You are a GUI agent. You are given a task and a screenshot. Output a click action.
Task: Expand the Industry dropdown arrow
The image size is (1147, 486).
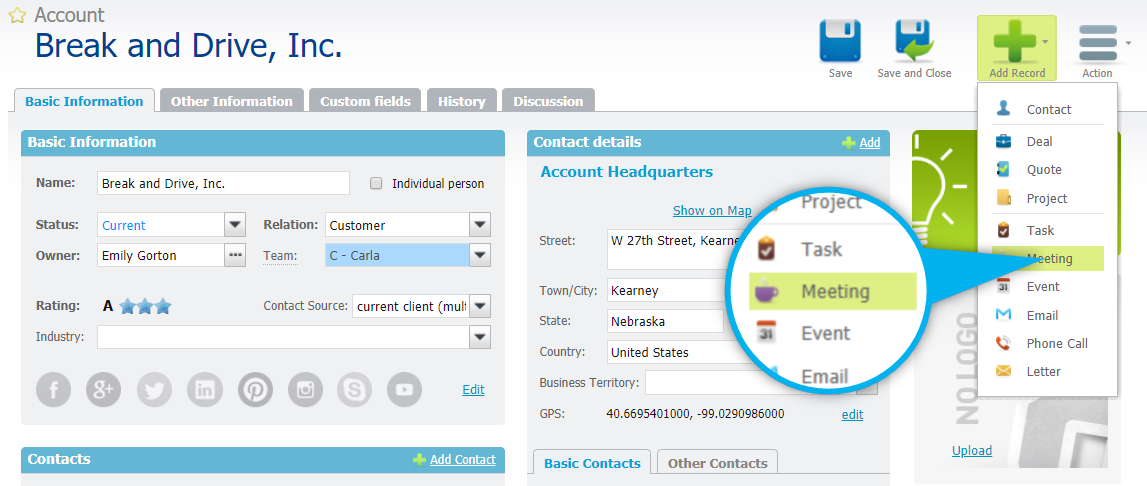pos(480,337)
